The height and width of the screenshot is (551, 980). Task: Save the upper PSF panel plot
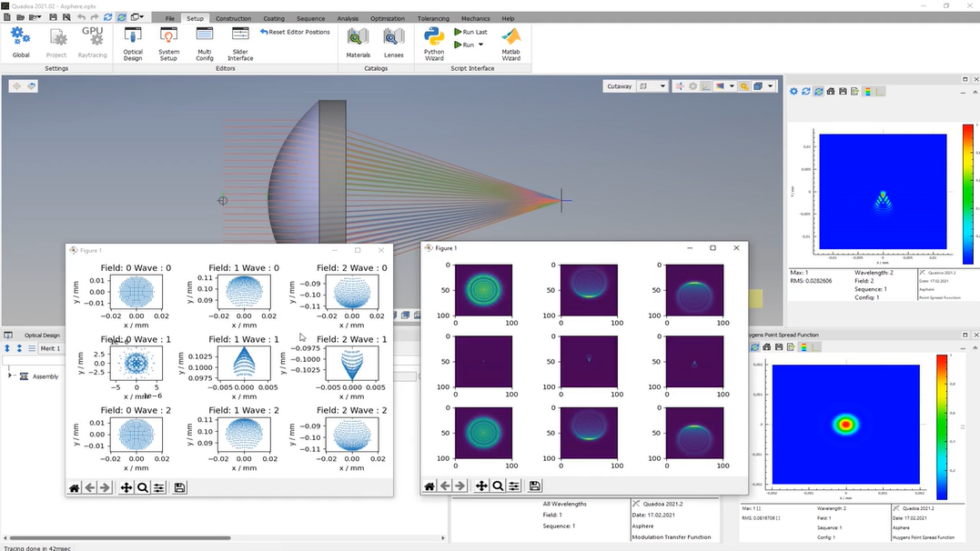click(842, 91)
